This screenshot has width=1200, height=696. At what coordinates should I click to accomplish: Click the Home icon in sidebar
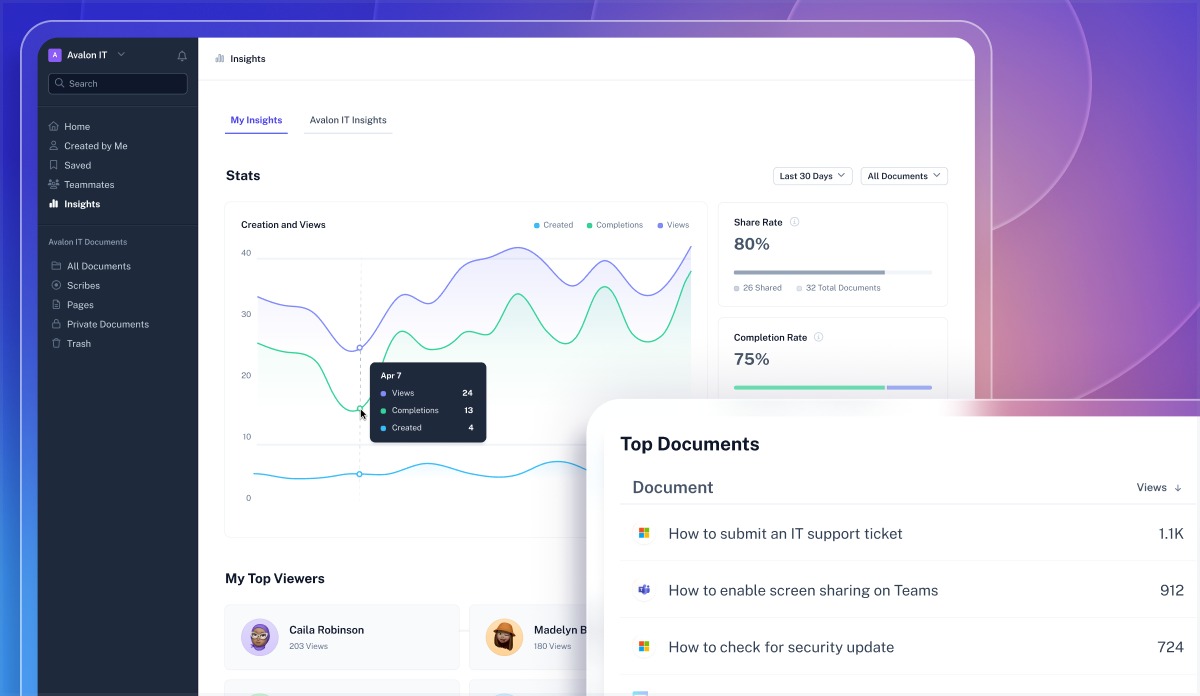tap(54, 127)
